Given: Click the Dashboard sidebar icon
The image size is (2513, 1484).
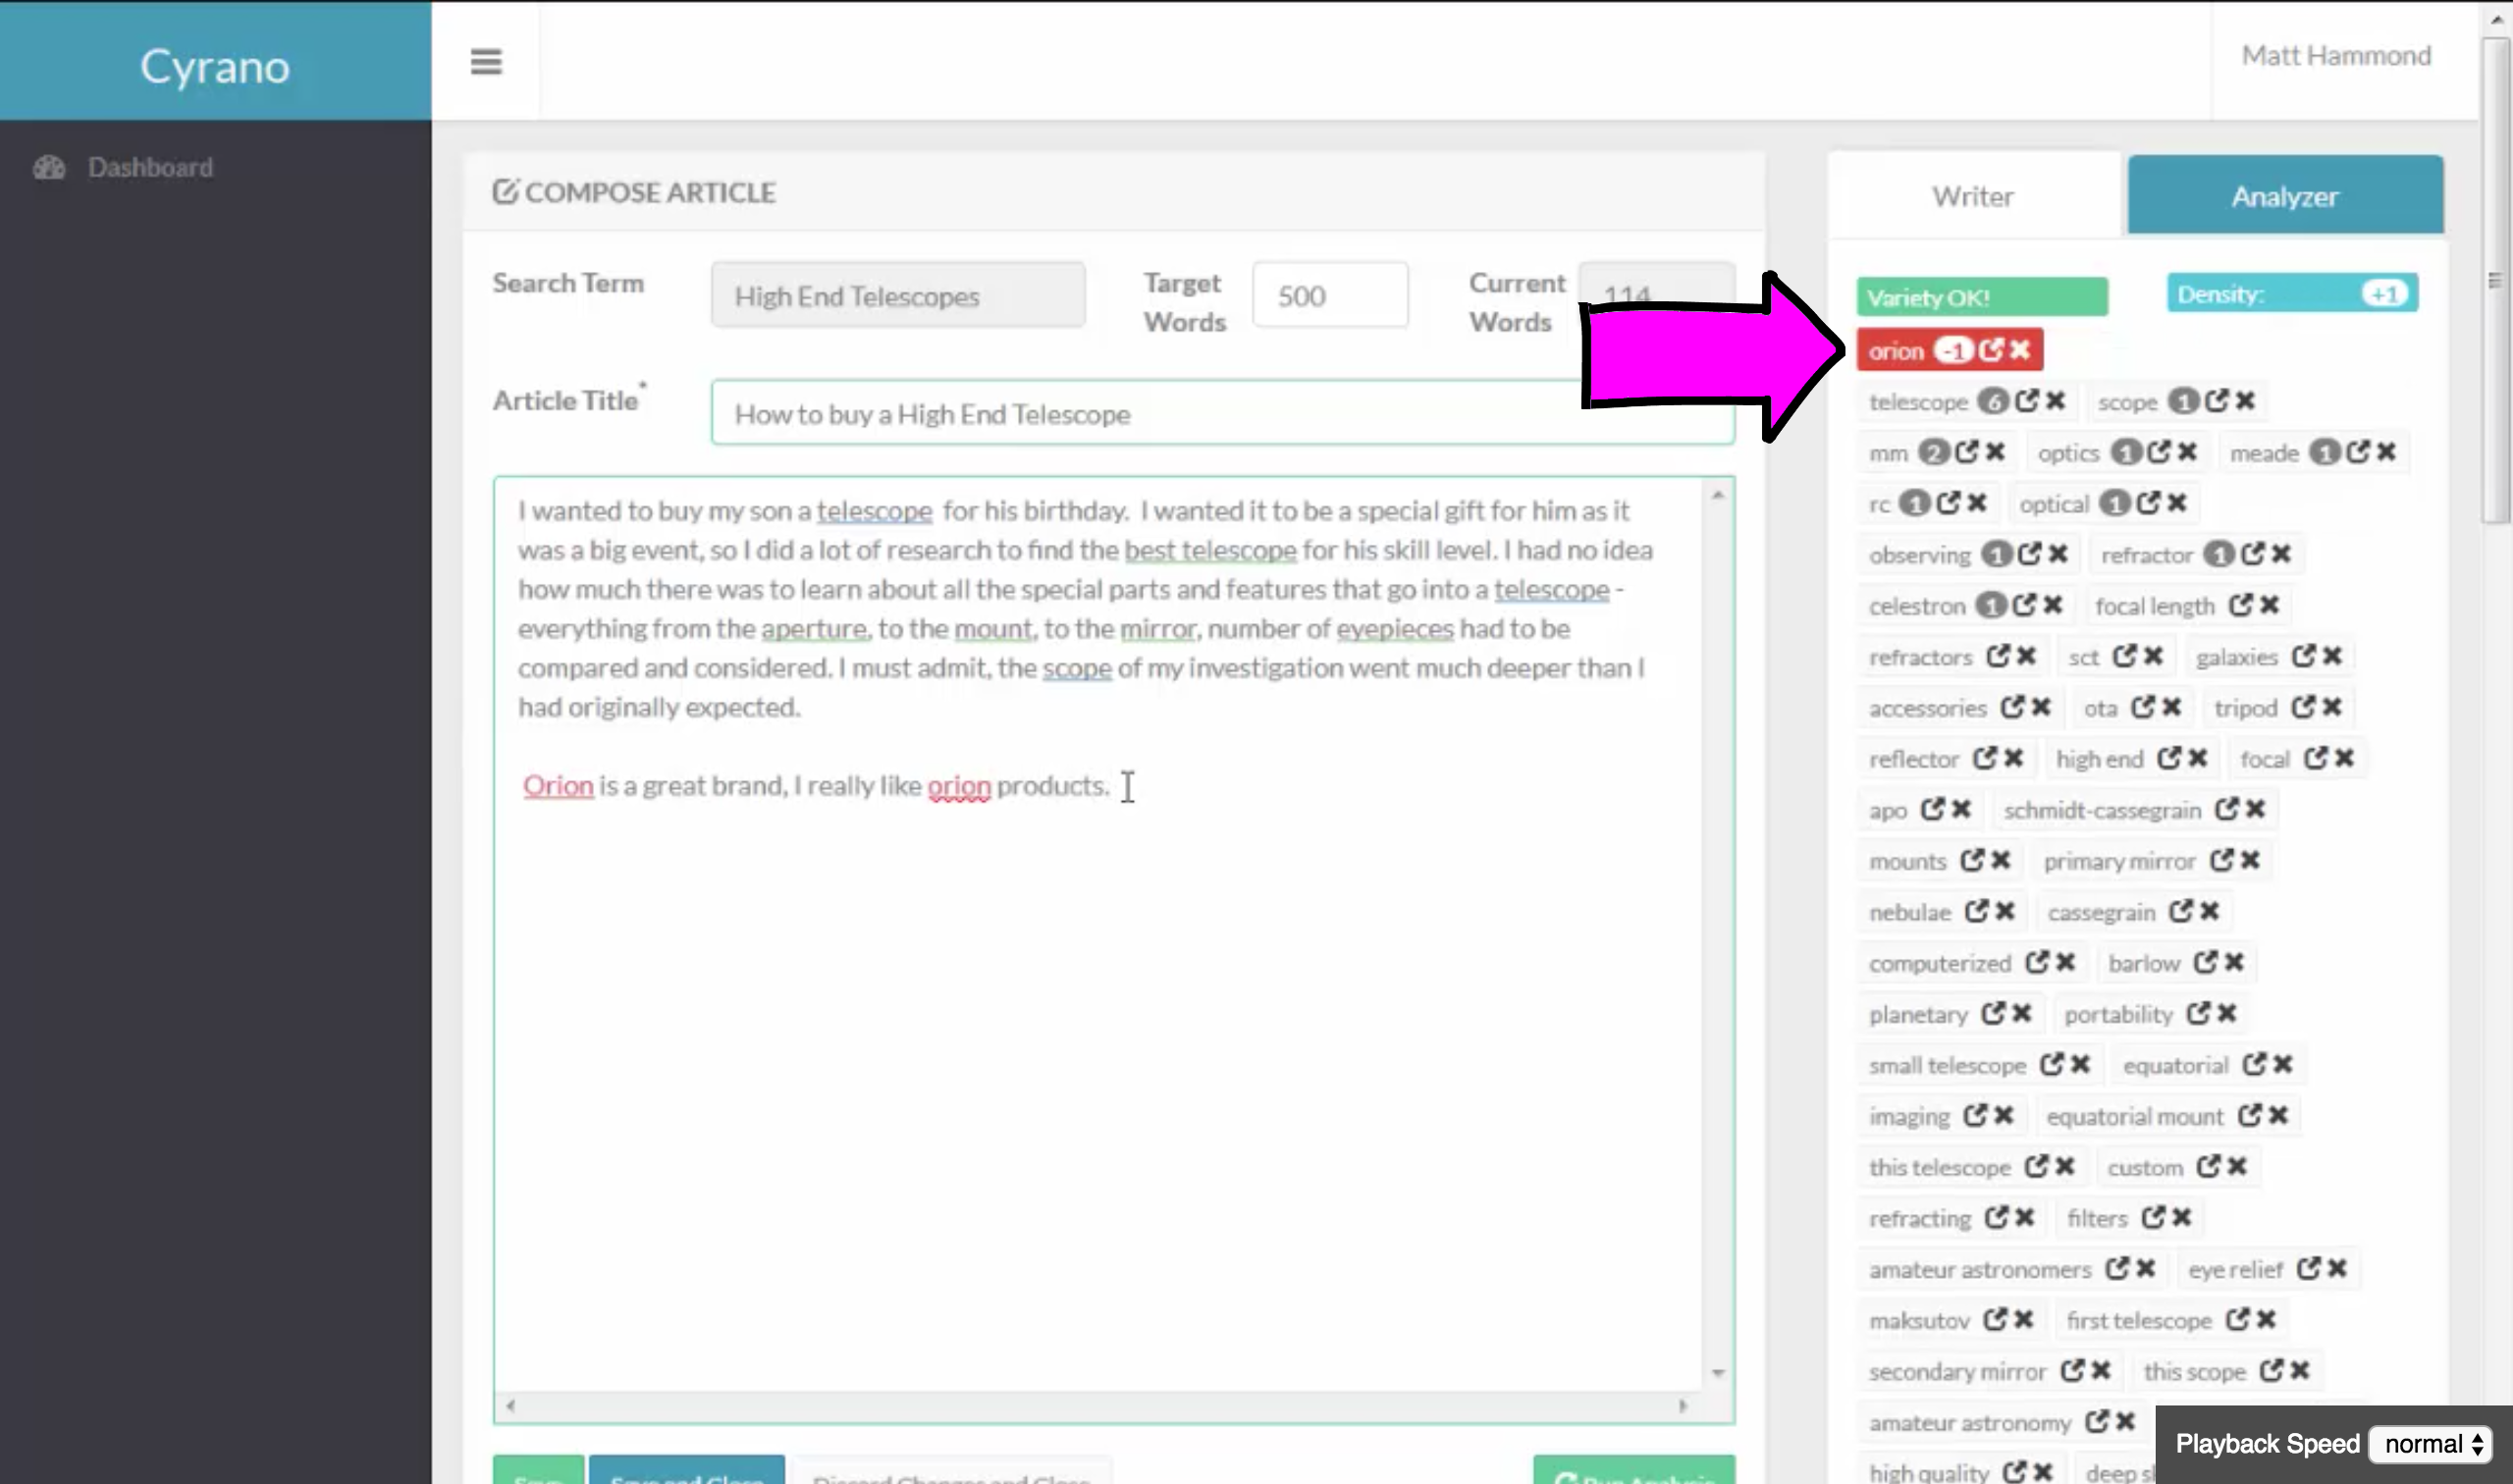Looking at the screenshot, I should (x=49, y=167).
